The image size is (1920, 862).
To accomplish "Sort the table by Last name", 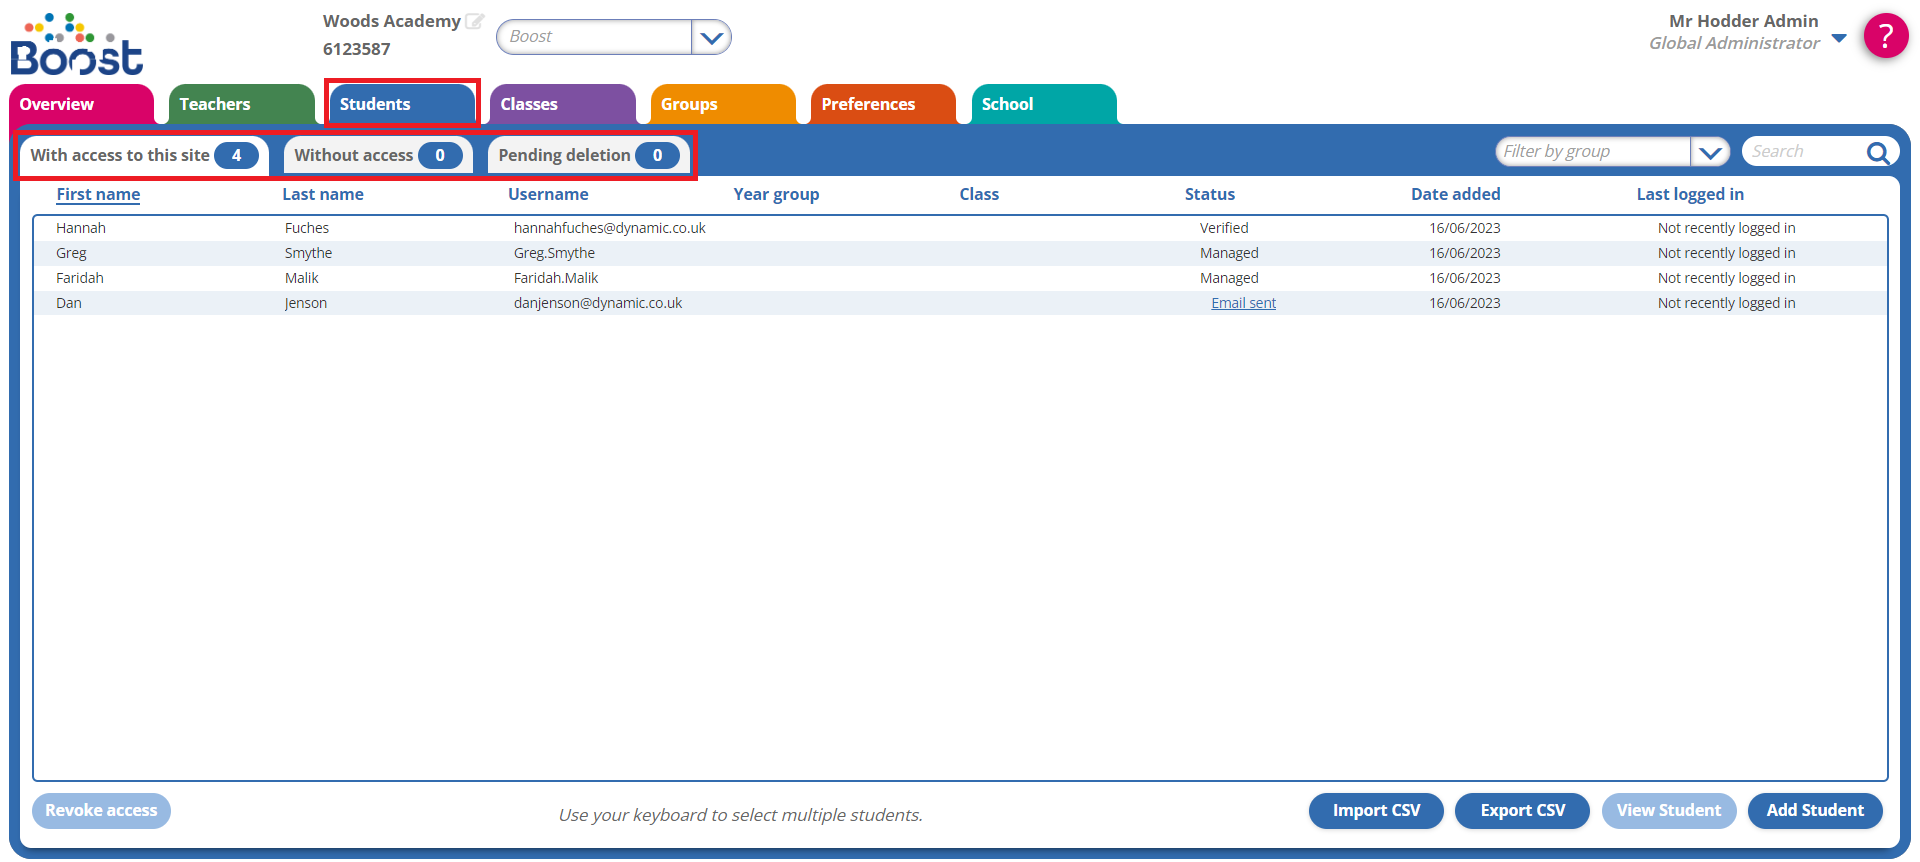I will 322,194.
